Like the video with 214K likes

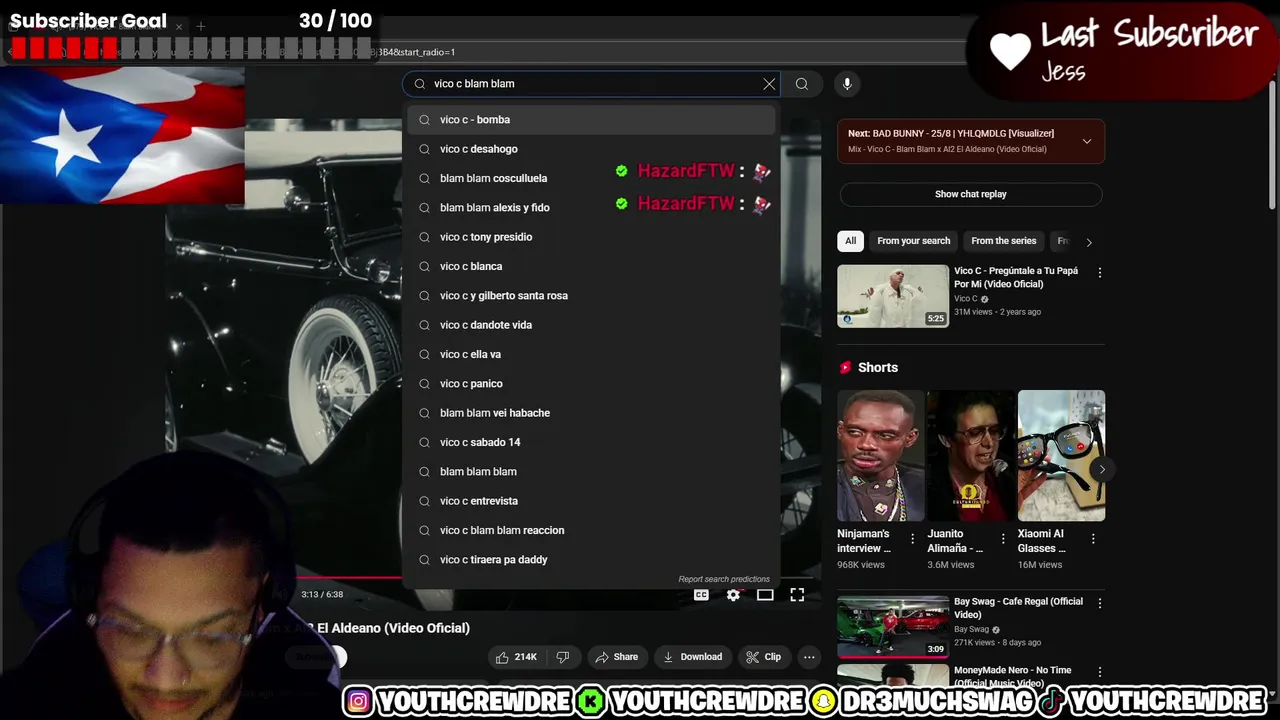click(516, 657)
